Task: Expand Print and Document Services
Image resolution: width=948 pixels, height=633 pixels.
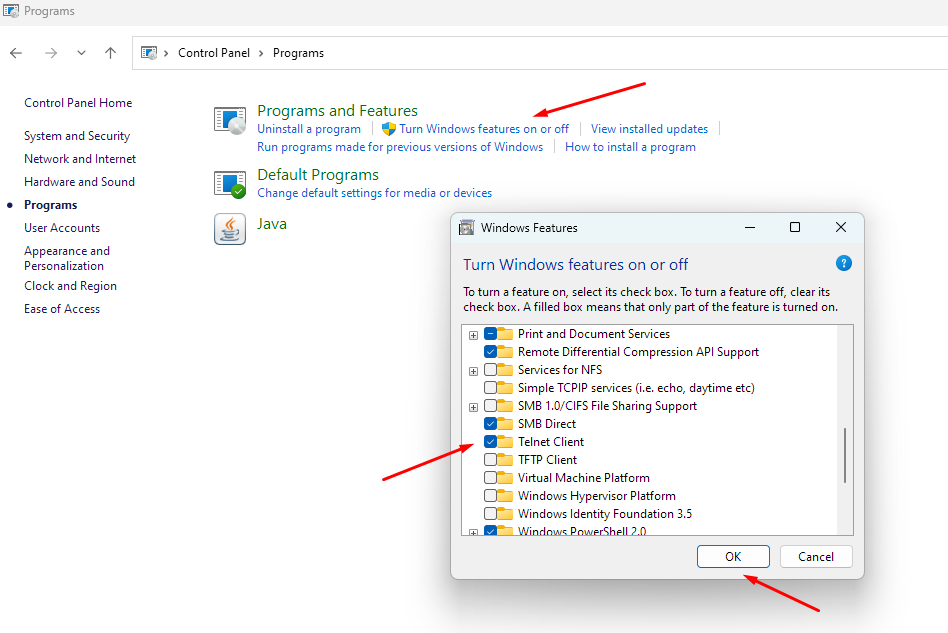Action: pyautogui.click(x=473, y=334)
